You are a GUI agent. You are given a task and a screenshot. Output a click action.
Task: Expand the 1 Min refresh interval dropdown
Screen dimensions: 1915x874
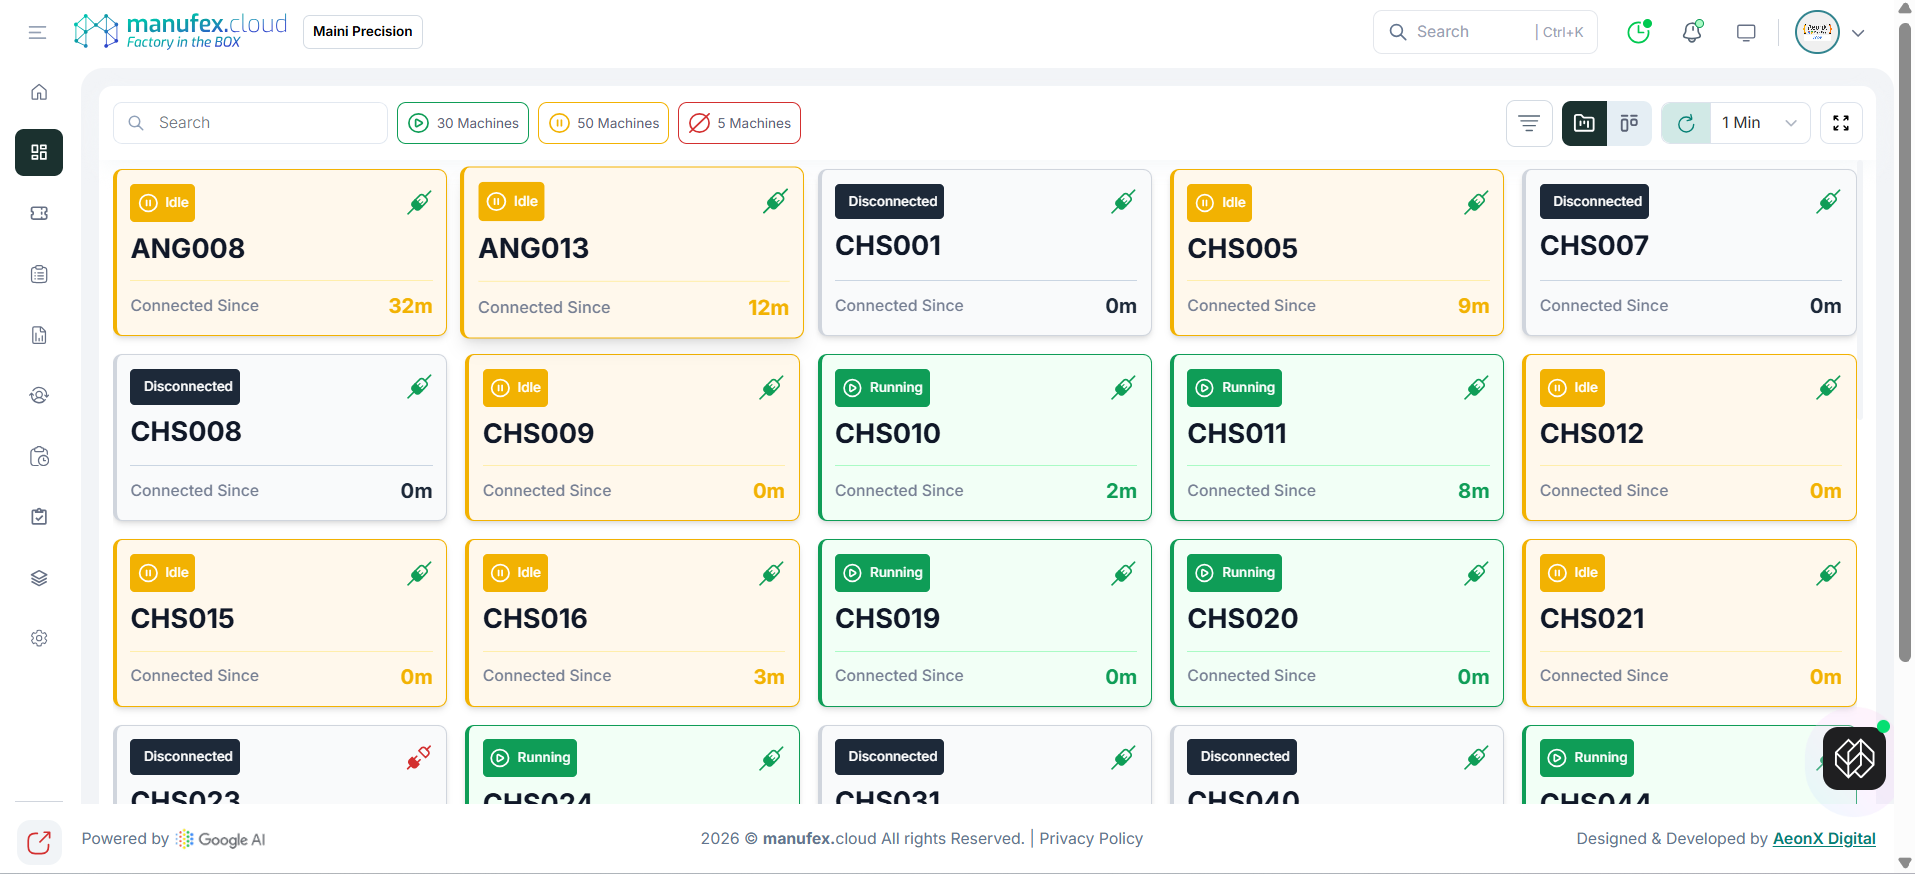(1760, 123)
